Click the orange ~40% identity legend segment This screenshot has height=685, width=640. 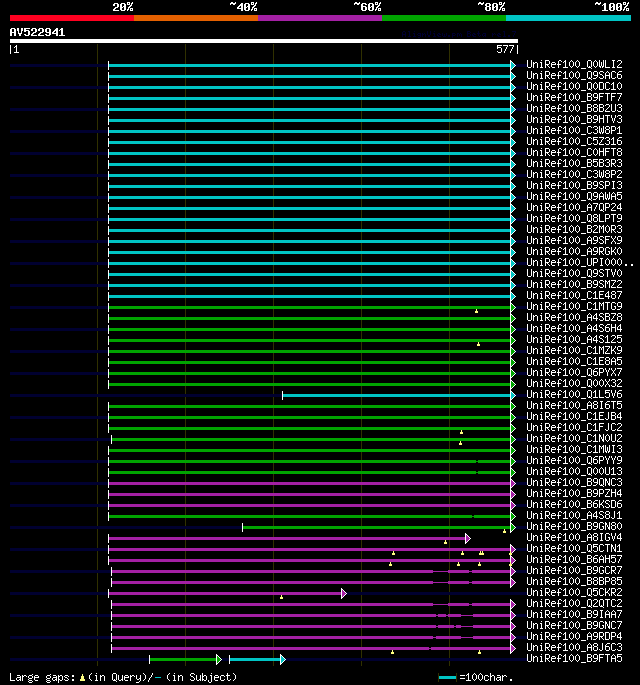tap(196, 18)
